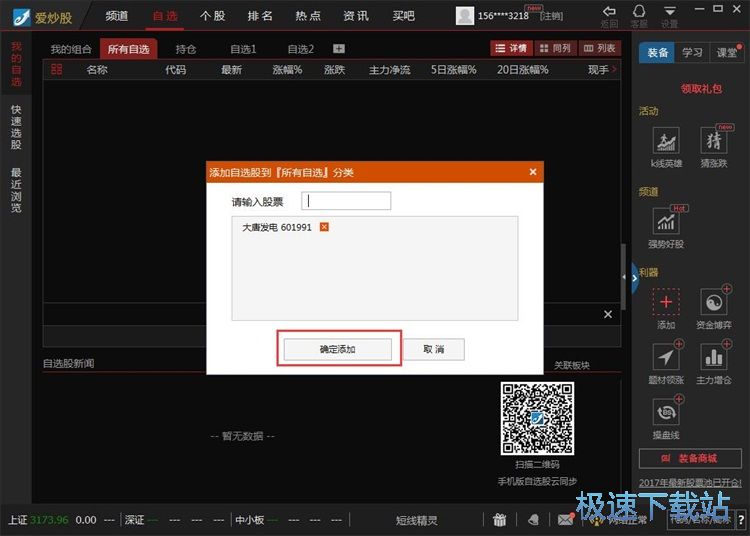Add a new watchlist group with plus icon
Viewport: 750px width, 536px height.
339,49
